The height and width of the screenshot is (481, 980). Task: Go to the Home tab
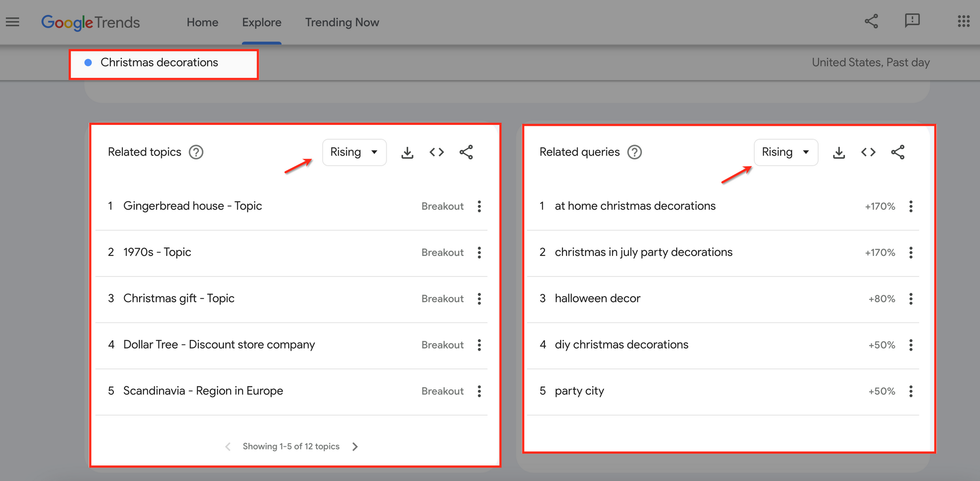tap(203, 22)
